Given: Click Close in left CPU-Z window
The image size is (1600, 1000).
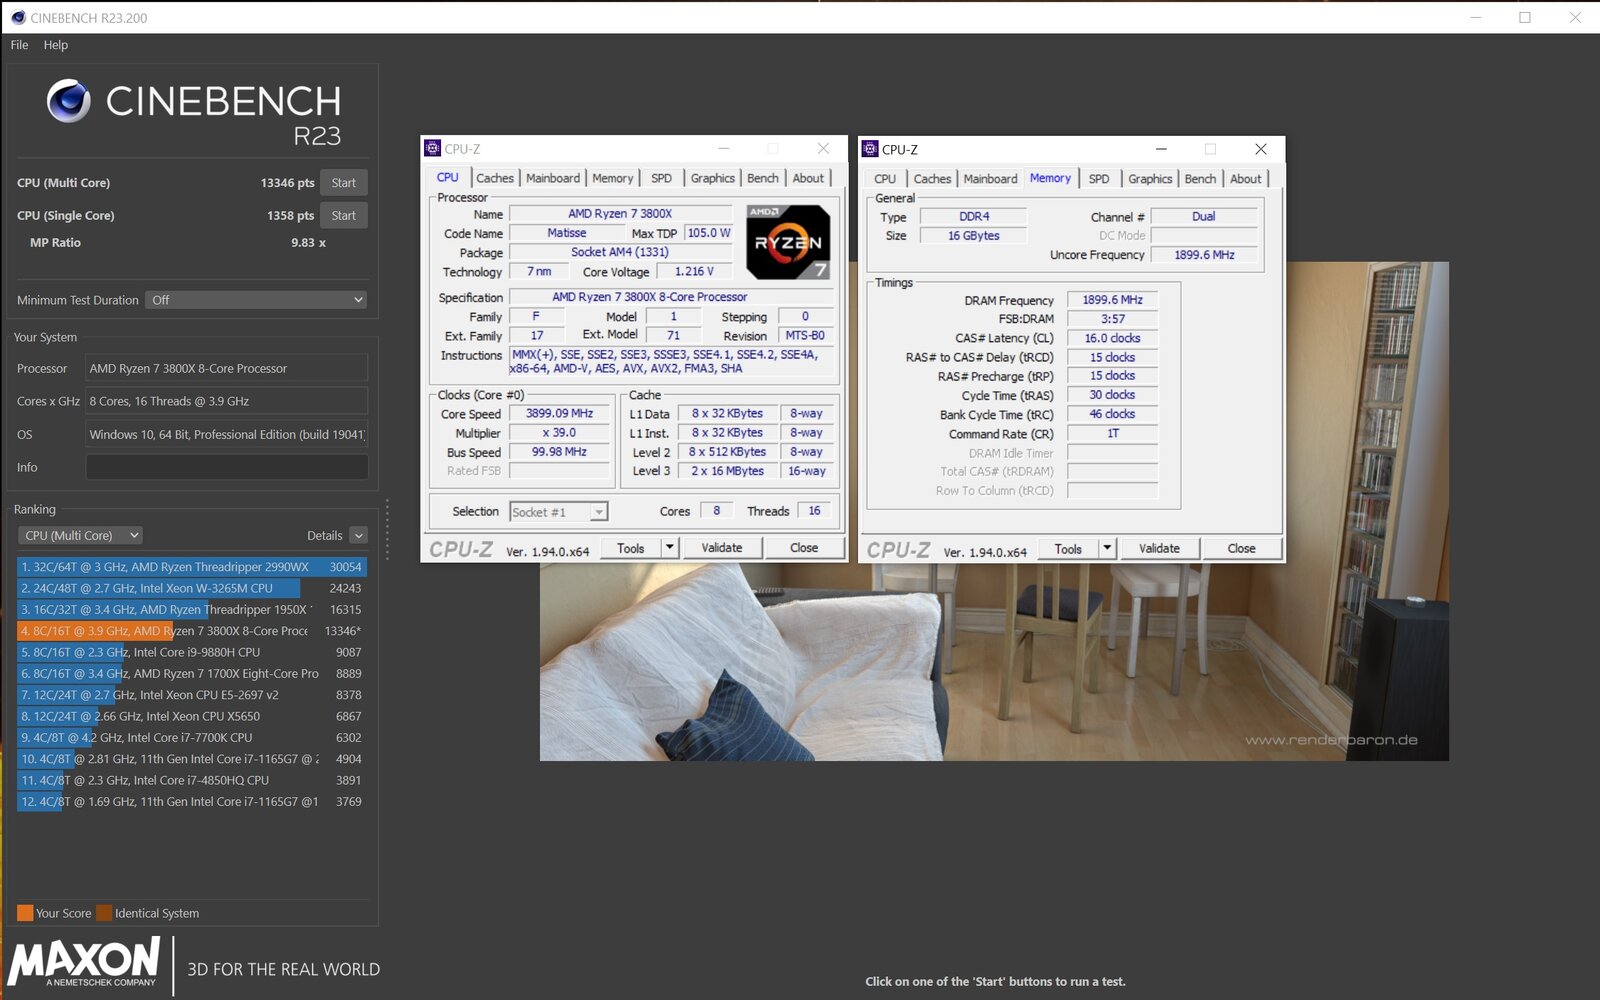Looking at the screenshot, I should (804, 548).
